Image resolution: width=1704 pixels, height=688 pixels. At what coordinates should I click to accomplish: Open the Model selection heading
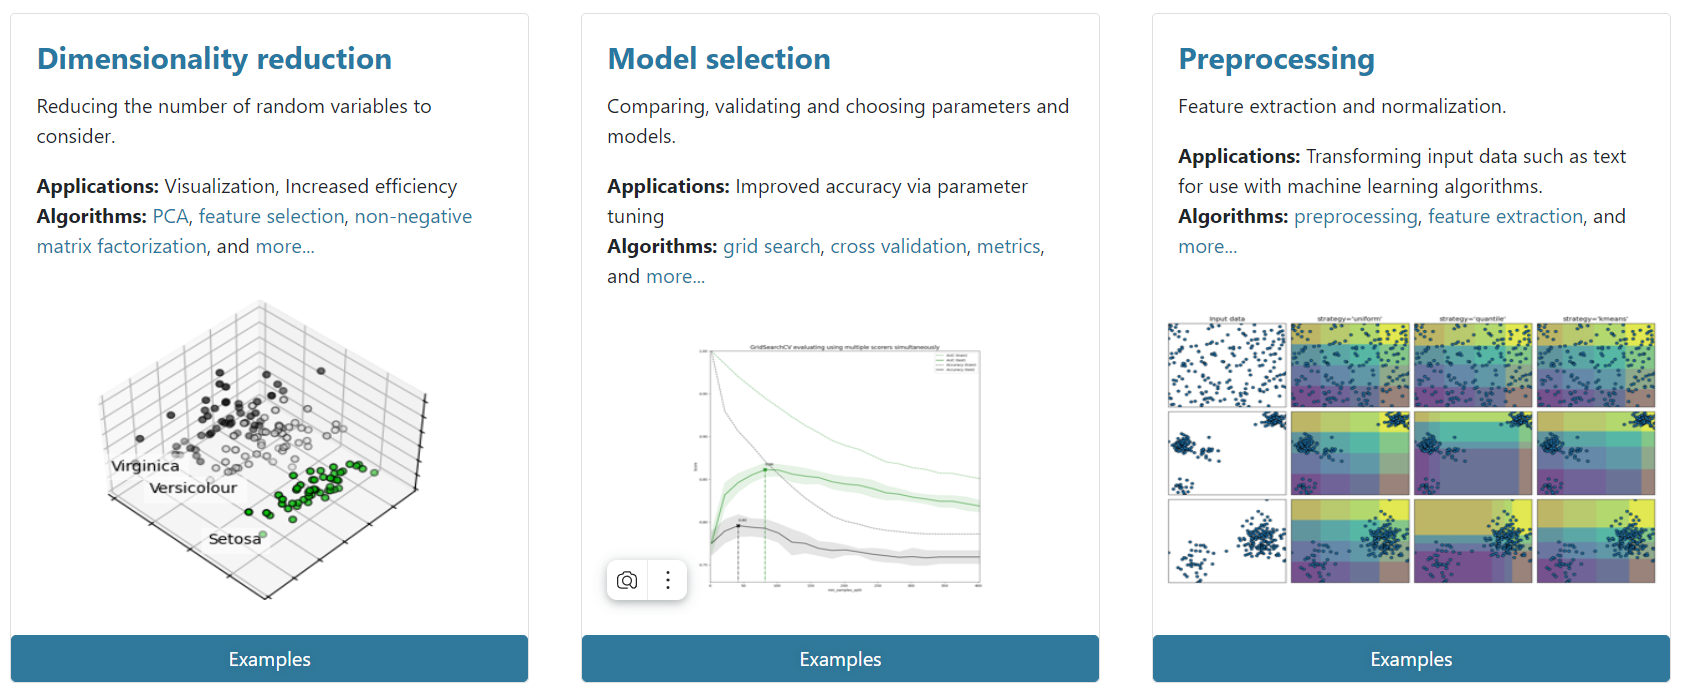click(x=719, y=59)
